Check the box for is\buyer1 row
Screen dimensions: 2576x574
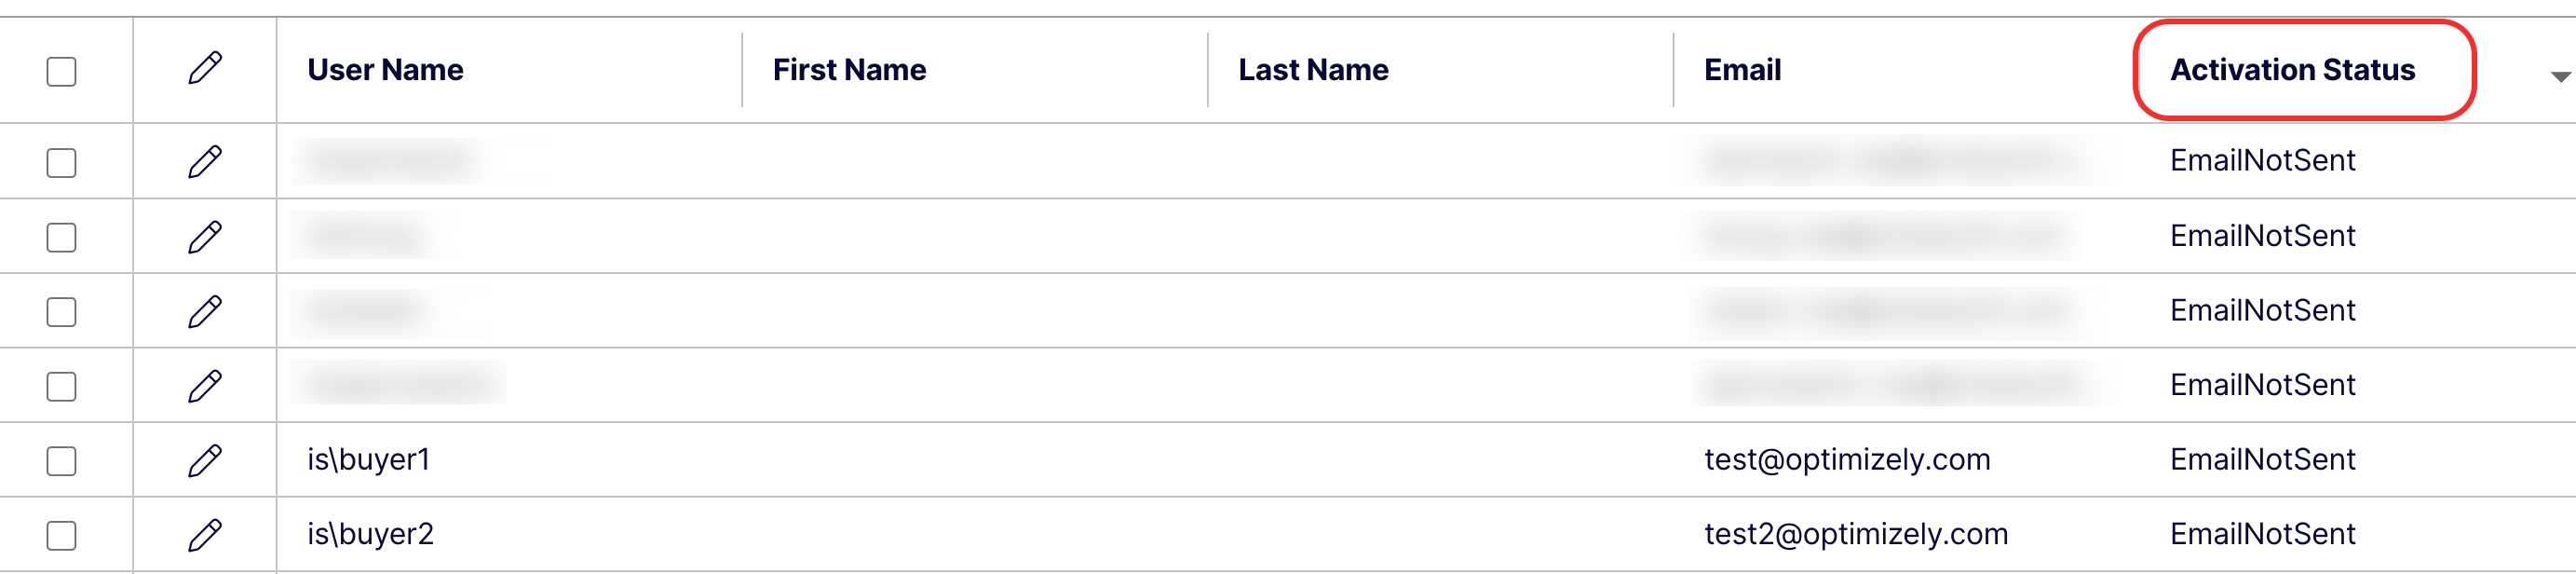pyautogui.click(x=61, y=461)
